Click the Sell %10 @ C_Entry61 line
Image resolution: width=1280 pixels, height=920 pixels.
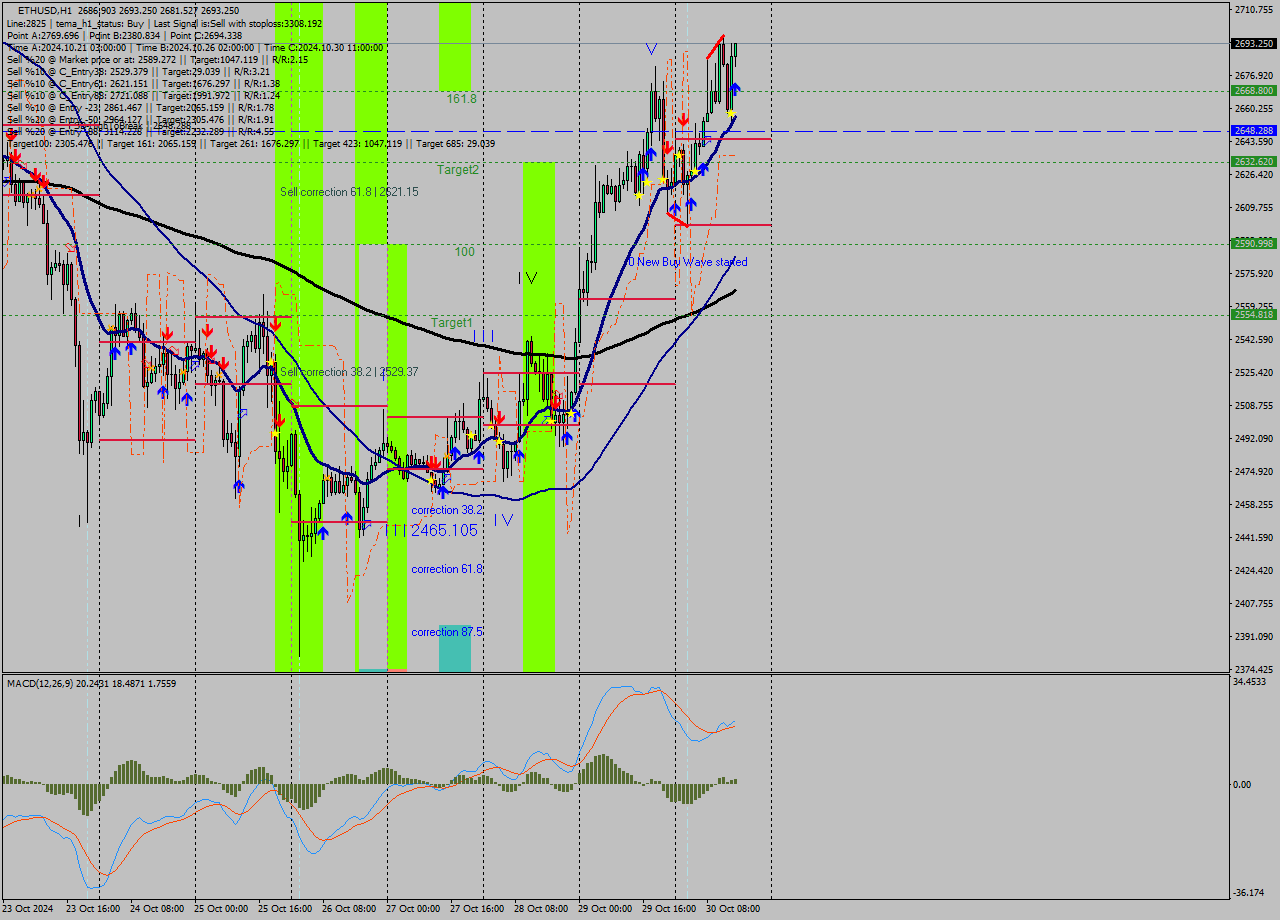pyautogui.click(x=143, y=83)
